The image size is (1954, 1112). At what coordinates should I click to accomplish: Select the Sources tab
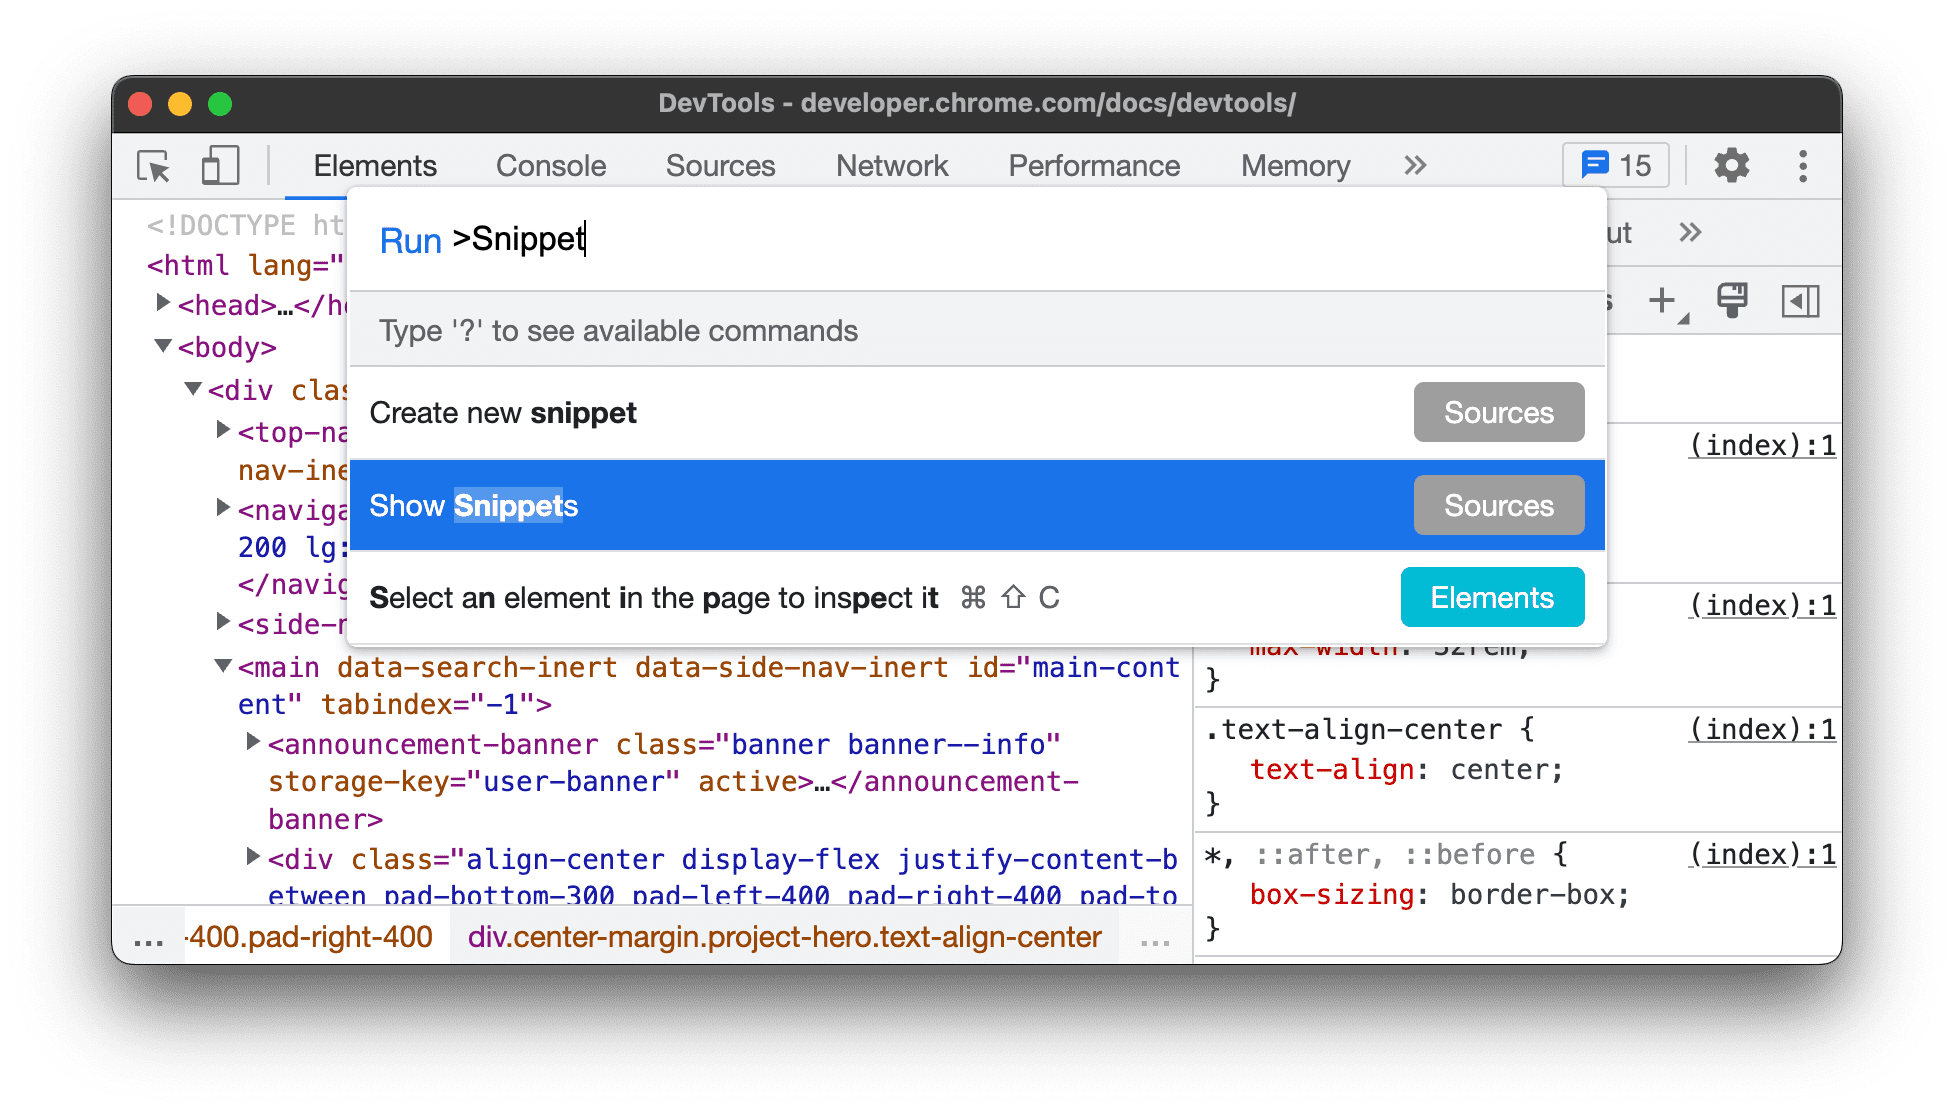point(723,165)
